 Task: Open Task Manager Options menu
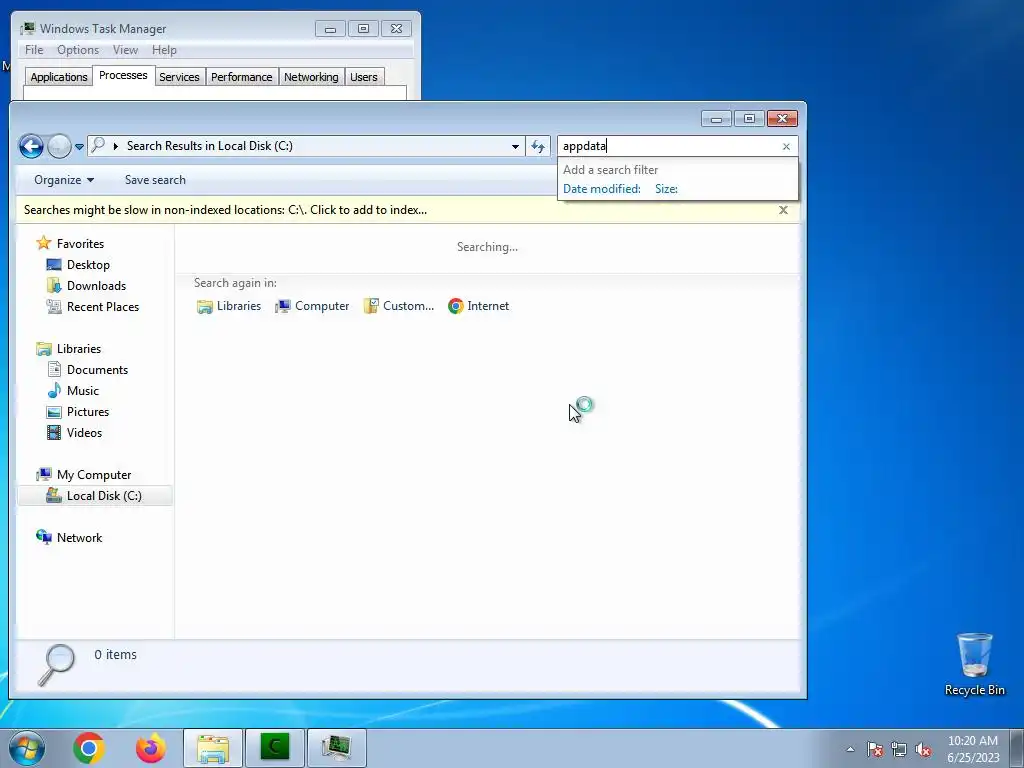click(78, 50)
